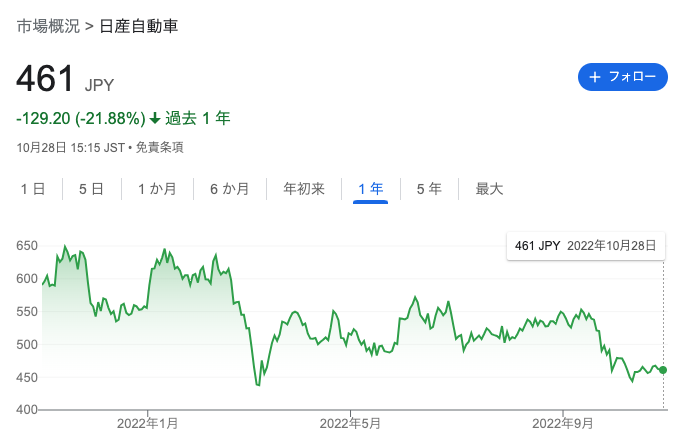Open the 市場概況 breadcrumb link
Screen dimensions: 684x448
(48, 26)
